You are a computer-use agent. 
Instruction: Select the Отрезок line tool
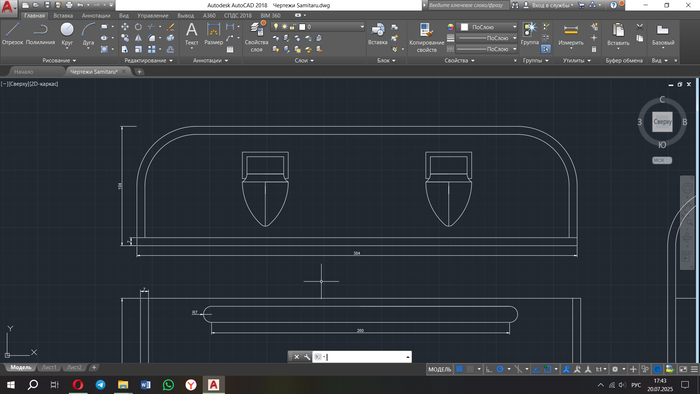(12, 34)
